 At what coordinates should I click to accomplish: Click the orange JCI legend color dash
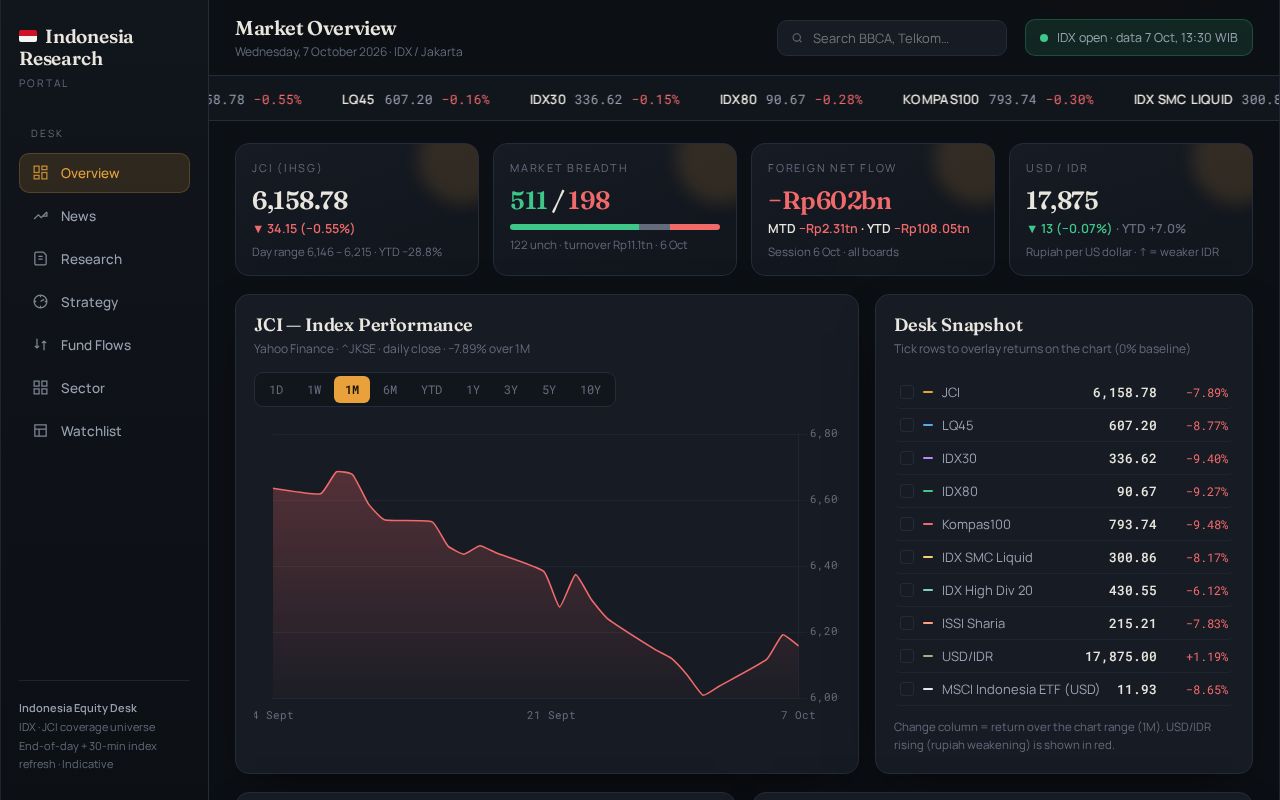(928, 392)
